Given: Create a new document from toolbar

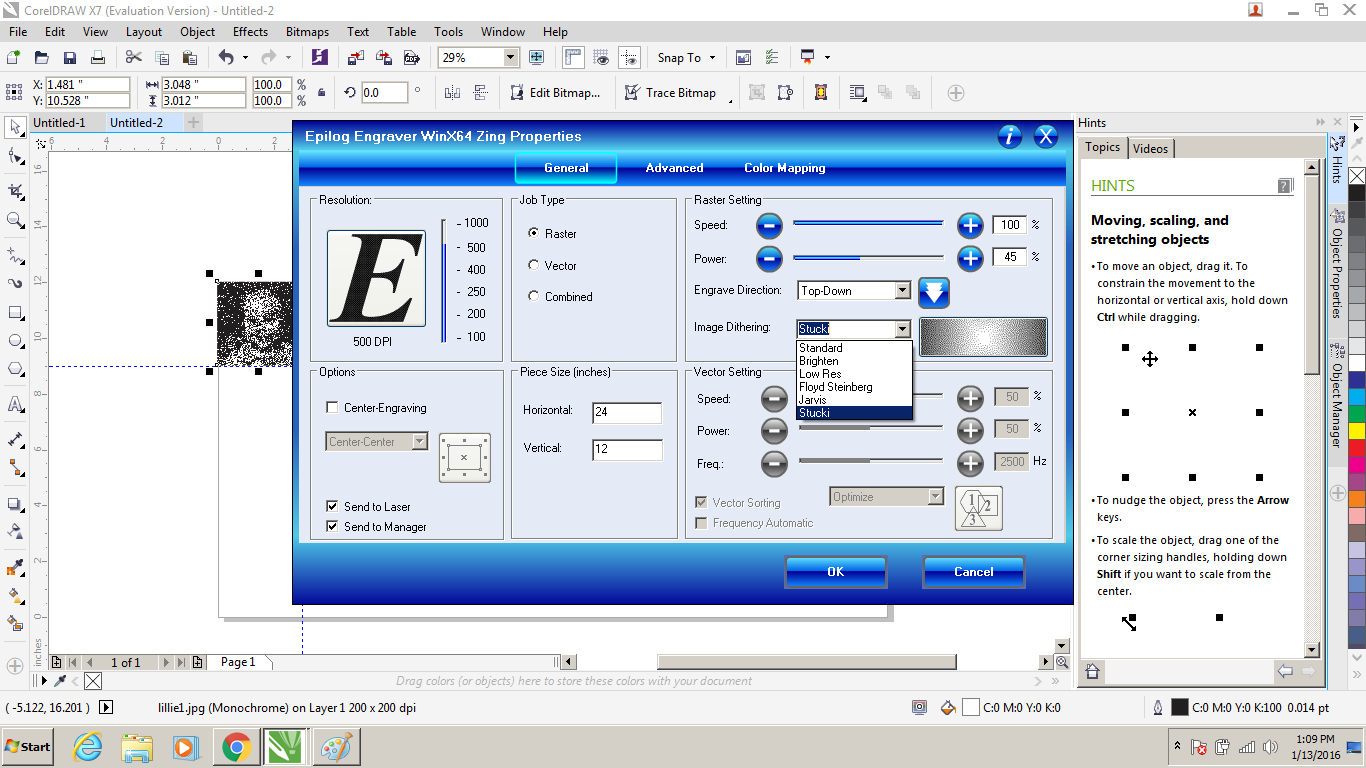Looking at the screenshot, I should (x=14, y=58).
